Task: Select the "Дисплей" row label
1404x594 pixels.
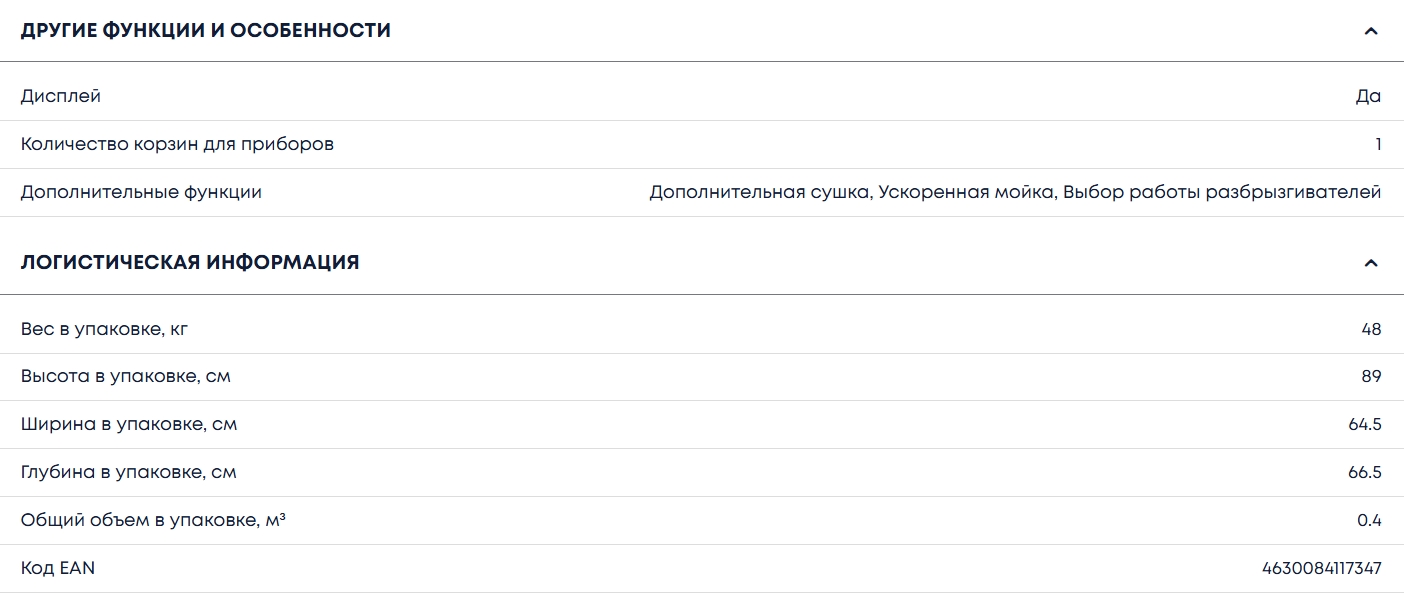Action: coord(61,96)
